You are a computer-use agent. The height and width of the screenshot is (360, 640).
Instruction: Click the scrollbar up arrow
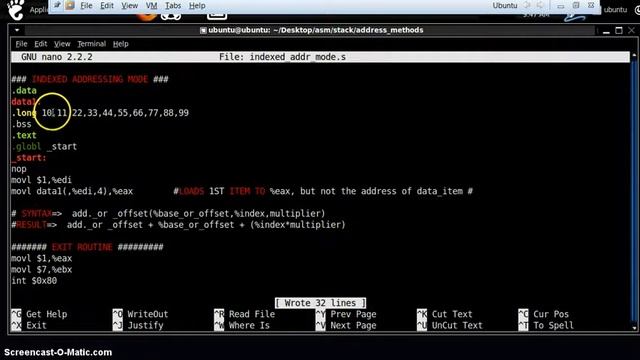[634, 55]
